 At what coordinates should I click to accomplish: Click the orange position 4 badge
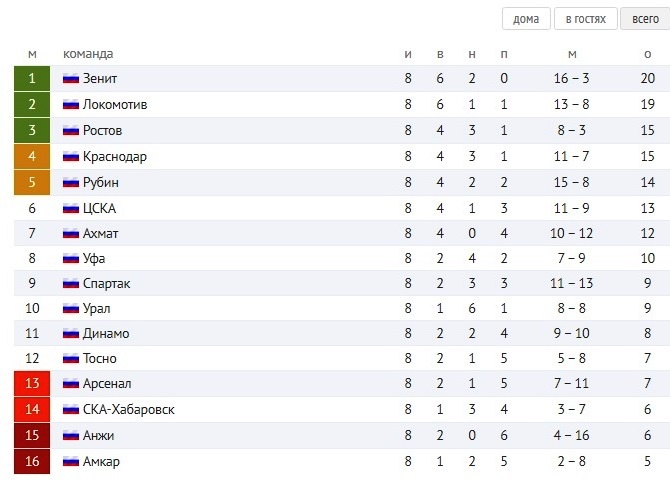(x=32, y=156)
